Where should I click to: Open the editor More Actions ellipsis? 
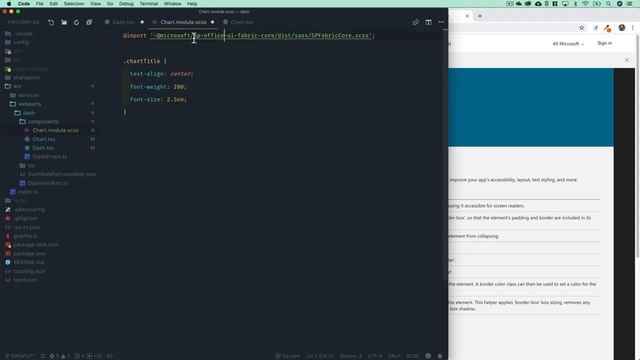(x=441, y=22)
